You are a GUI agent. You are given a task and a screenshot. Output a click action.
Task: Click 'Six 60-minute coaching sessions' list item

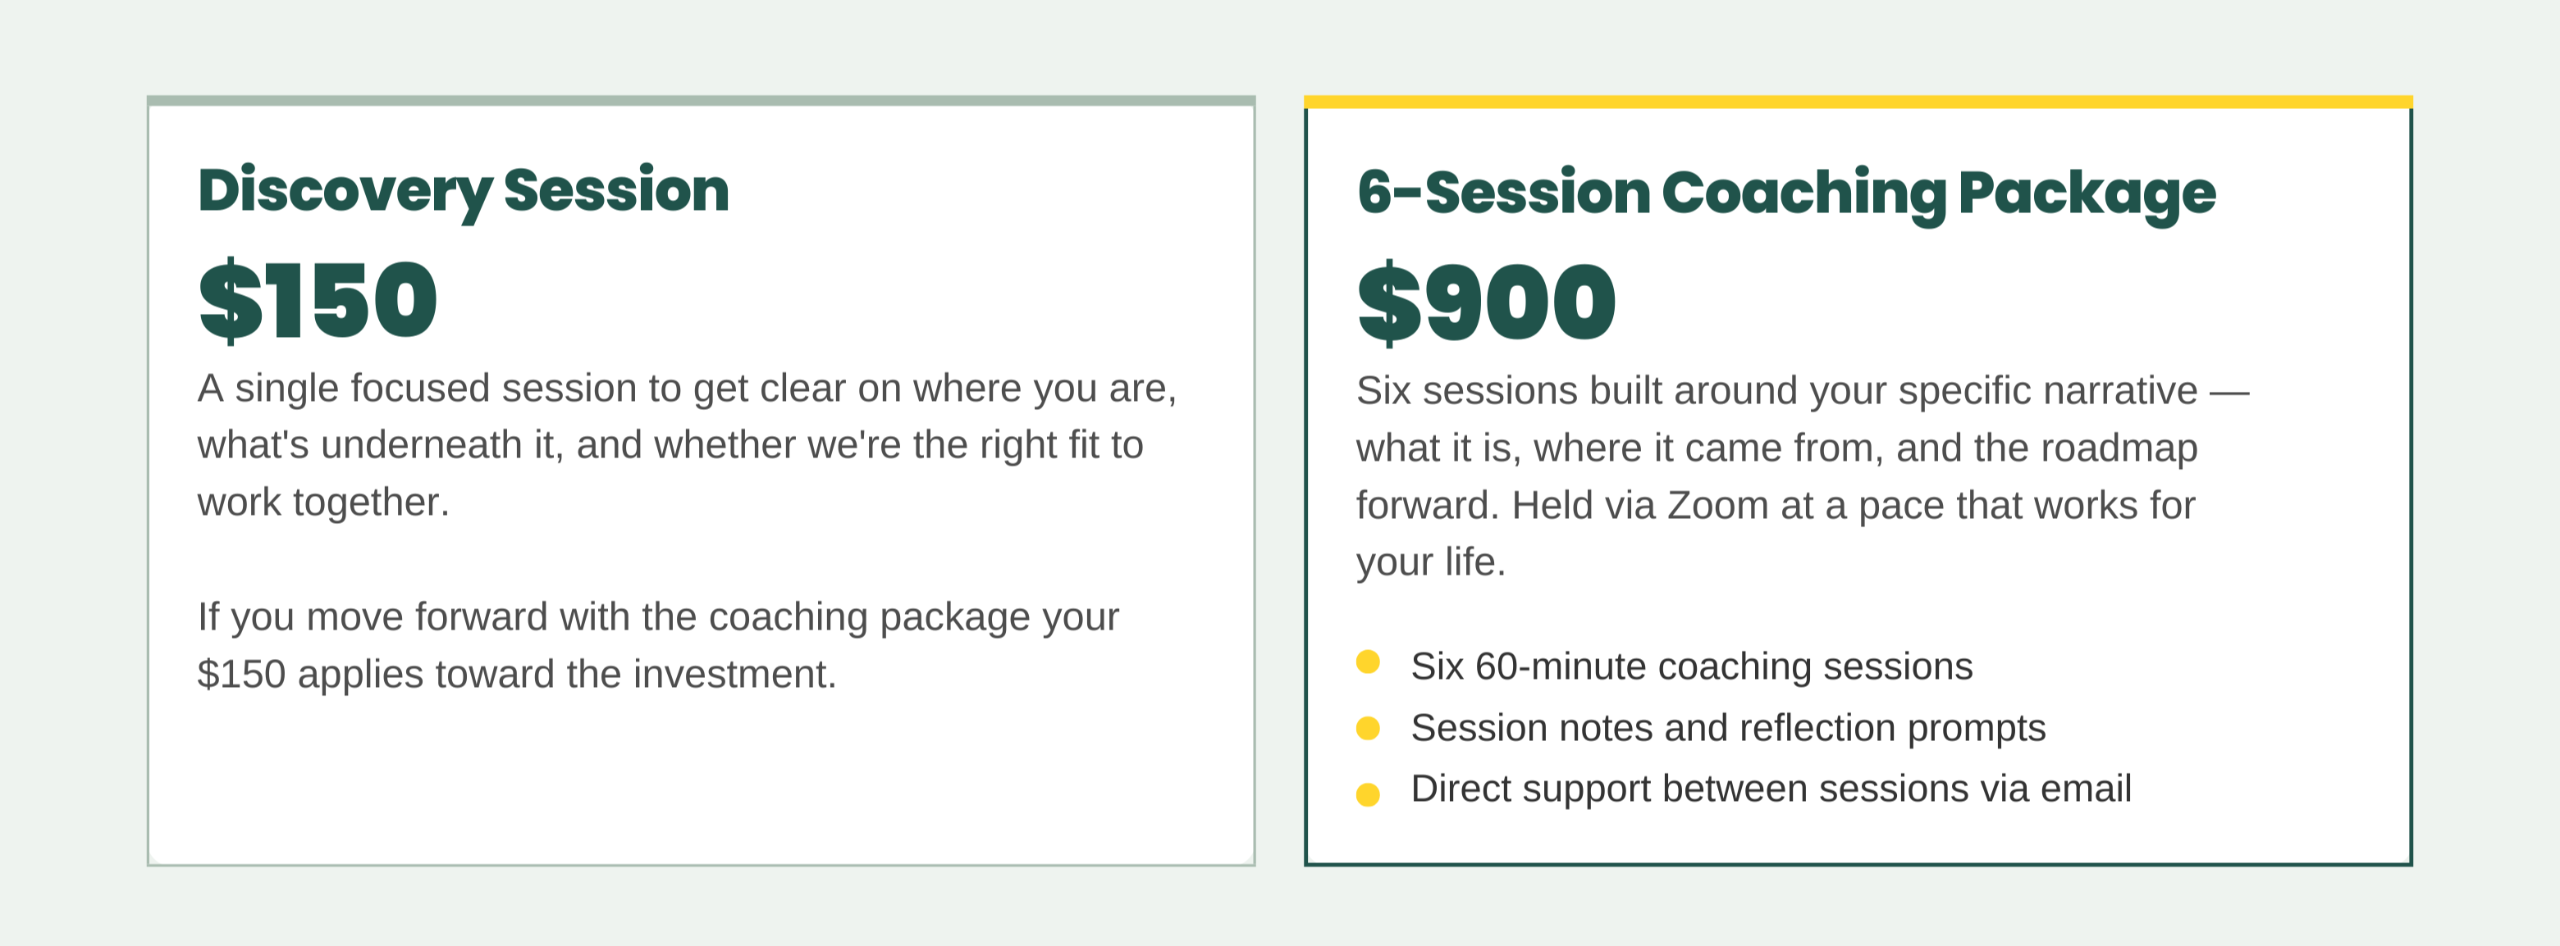(1692, 666)
